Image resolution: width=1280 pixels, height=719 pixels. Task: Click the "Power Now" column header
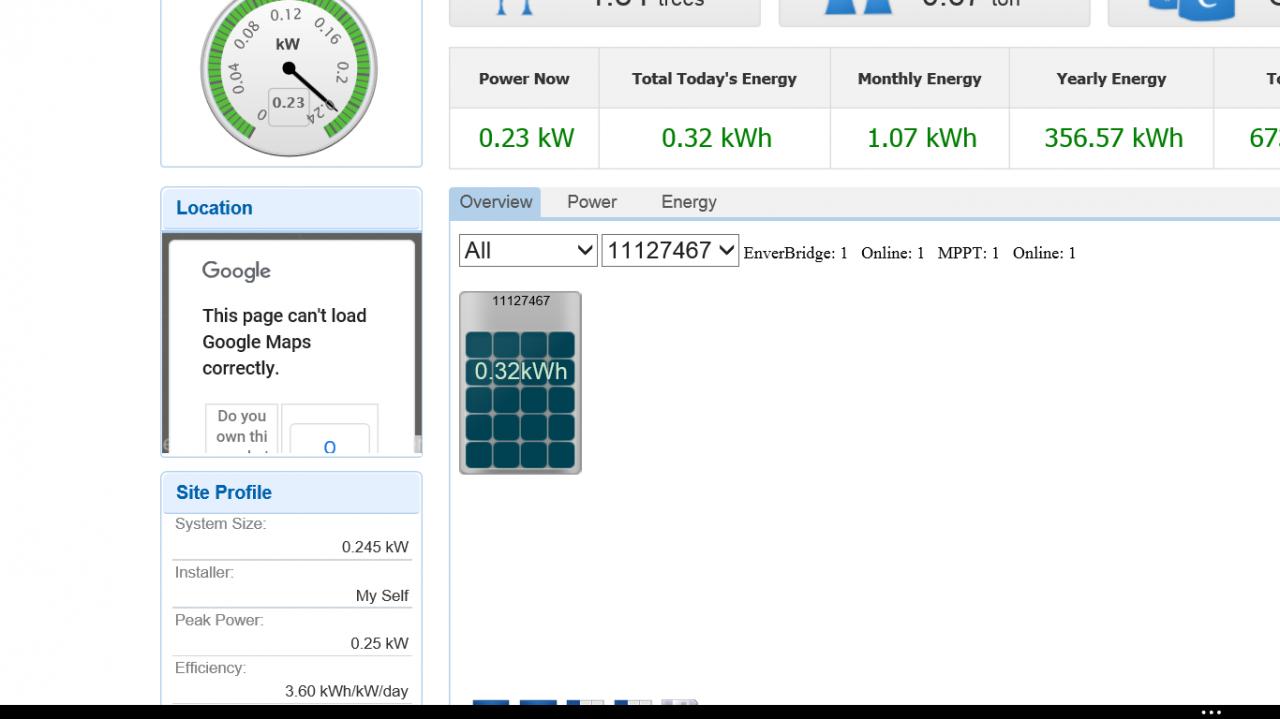tap(524, 79)
